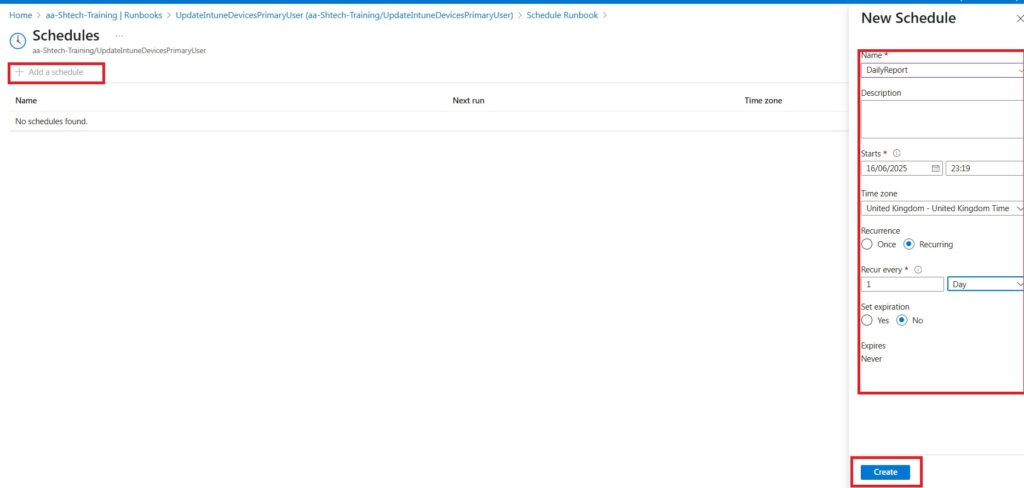Select the Once recurrence option
Viewport: 1024px width, 488px height.
[867, 244]
